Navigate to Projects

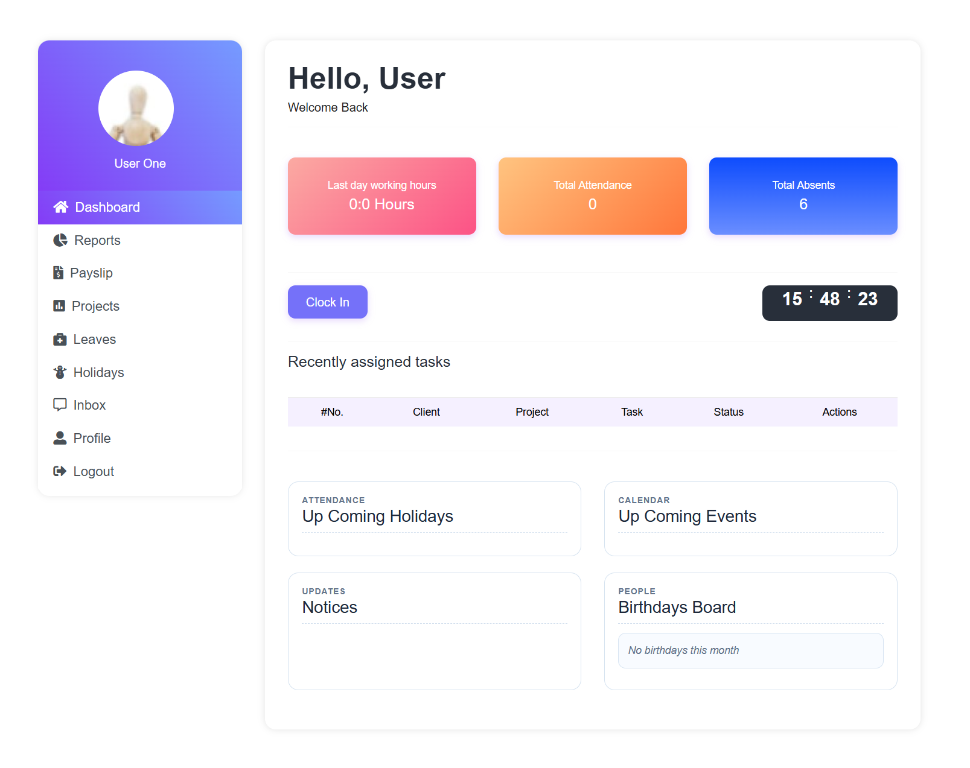coord(140,306)
